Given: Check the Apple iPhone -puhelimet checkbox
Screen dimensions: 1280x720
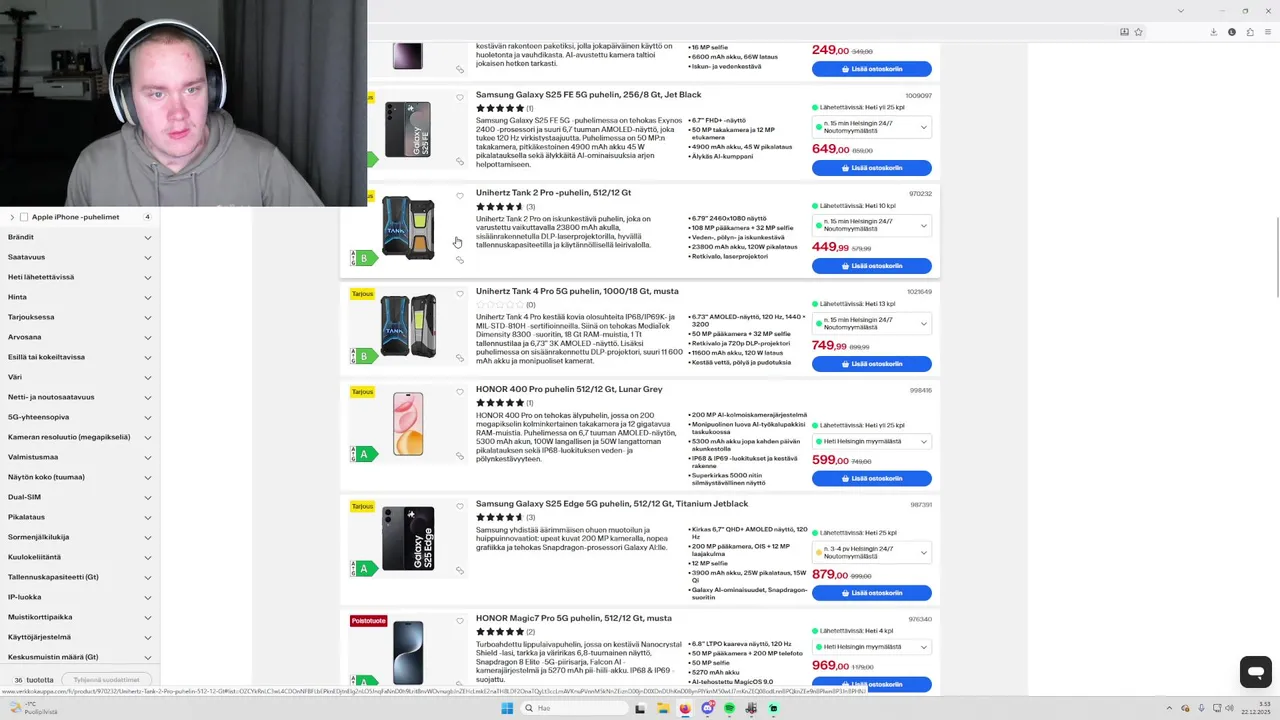Looking at the screenshot, I should pos(24,217).
